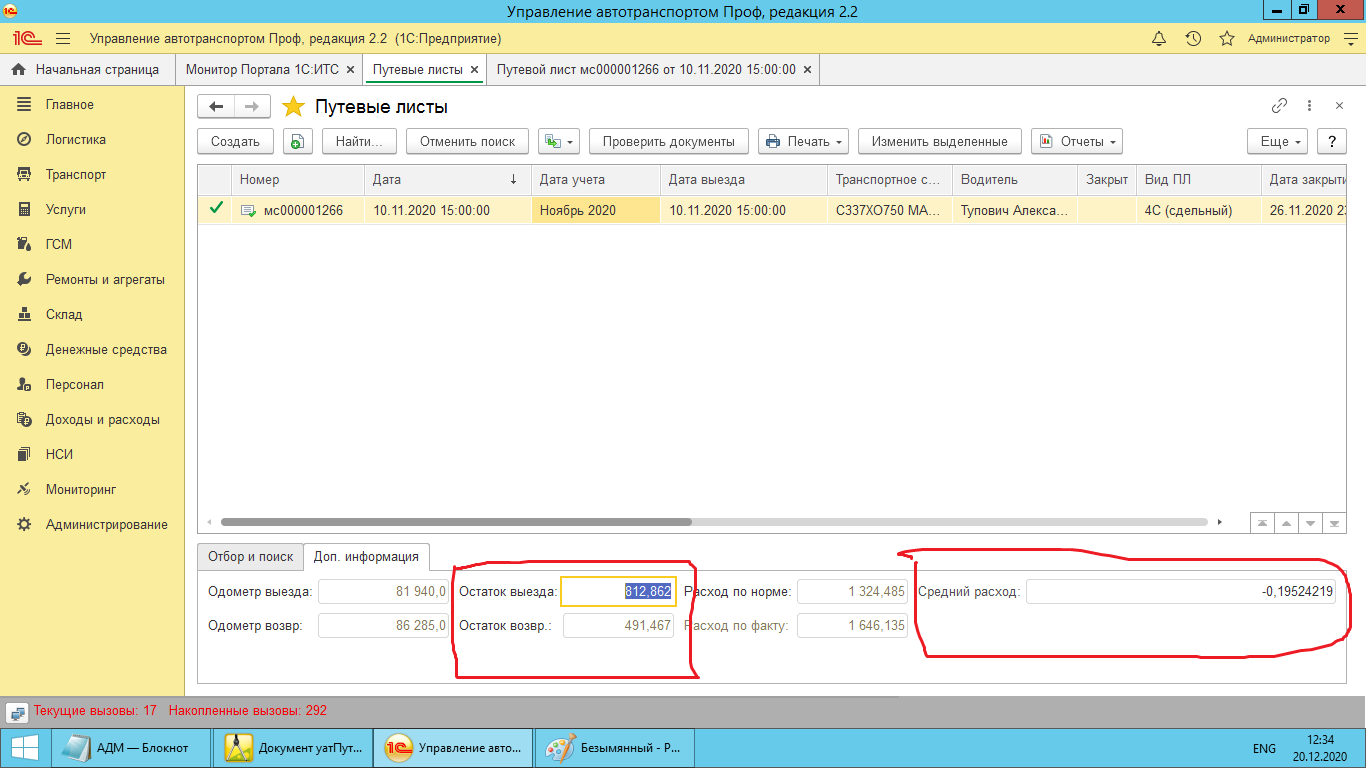
Task: Click the help question mark button
Action: coord(1331,142)
